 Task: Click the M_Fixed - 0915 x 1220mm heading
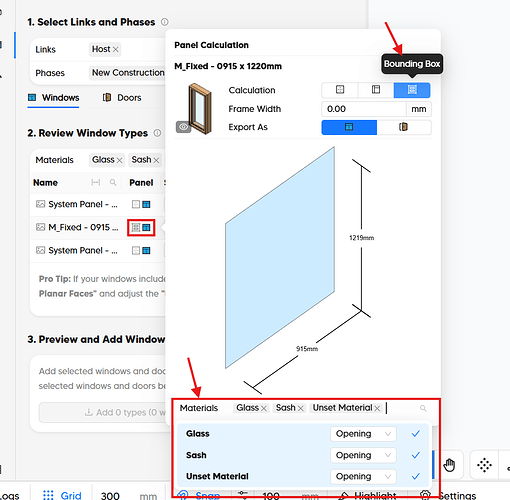228,66
